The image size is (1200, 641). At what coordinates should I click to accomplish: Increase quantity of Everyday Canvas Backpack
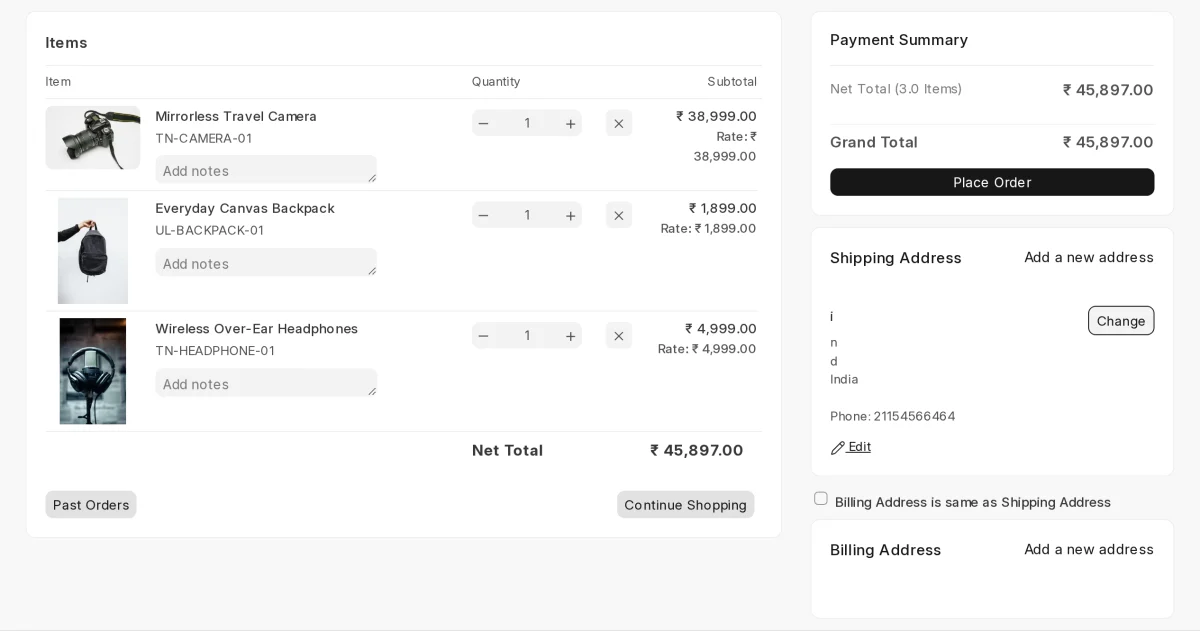click(x=570, y=215)
